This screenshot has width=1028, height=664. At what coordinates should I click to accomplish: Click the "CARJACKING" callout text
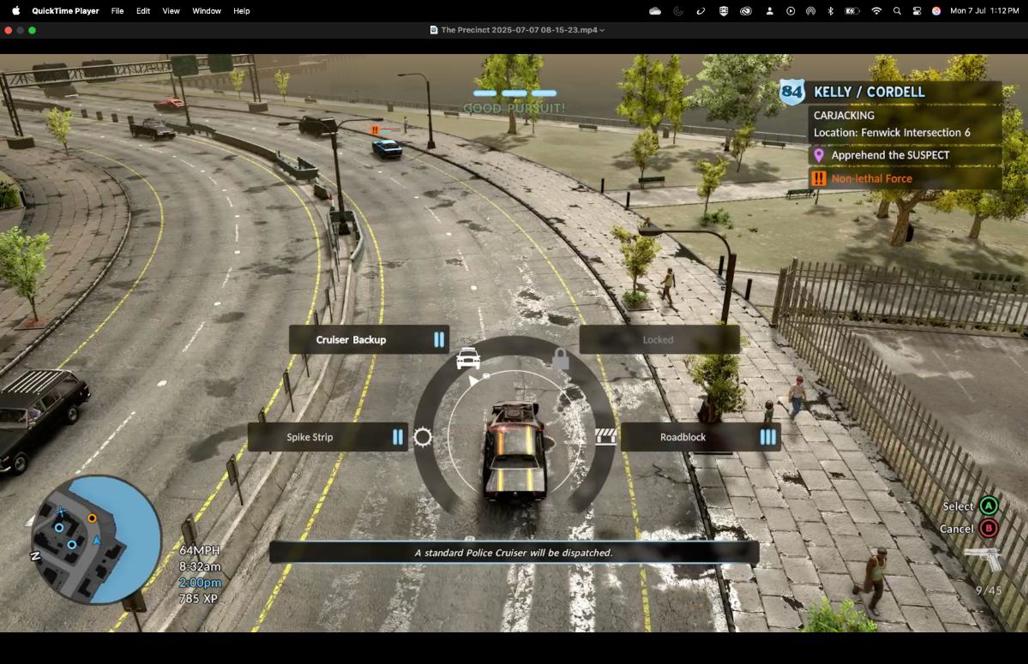pyautogui.click(x=844, y=115)
